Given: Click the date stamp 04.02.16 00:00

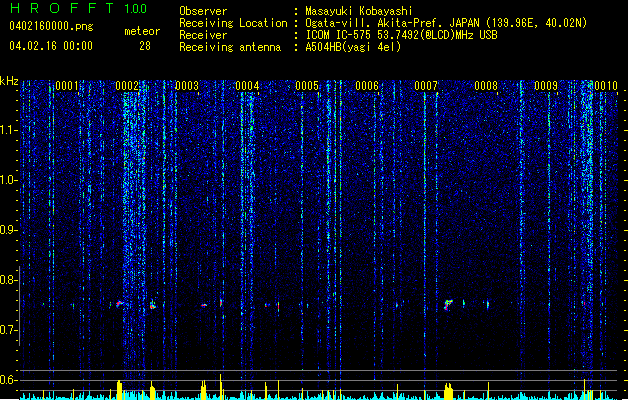Looking at the screenshot, I should coord(51,46).
